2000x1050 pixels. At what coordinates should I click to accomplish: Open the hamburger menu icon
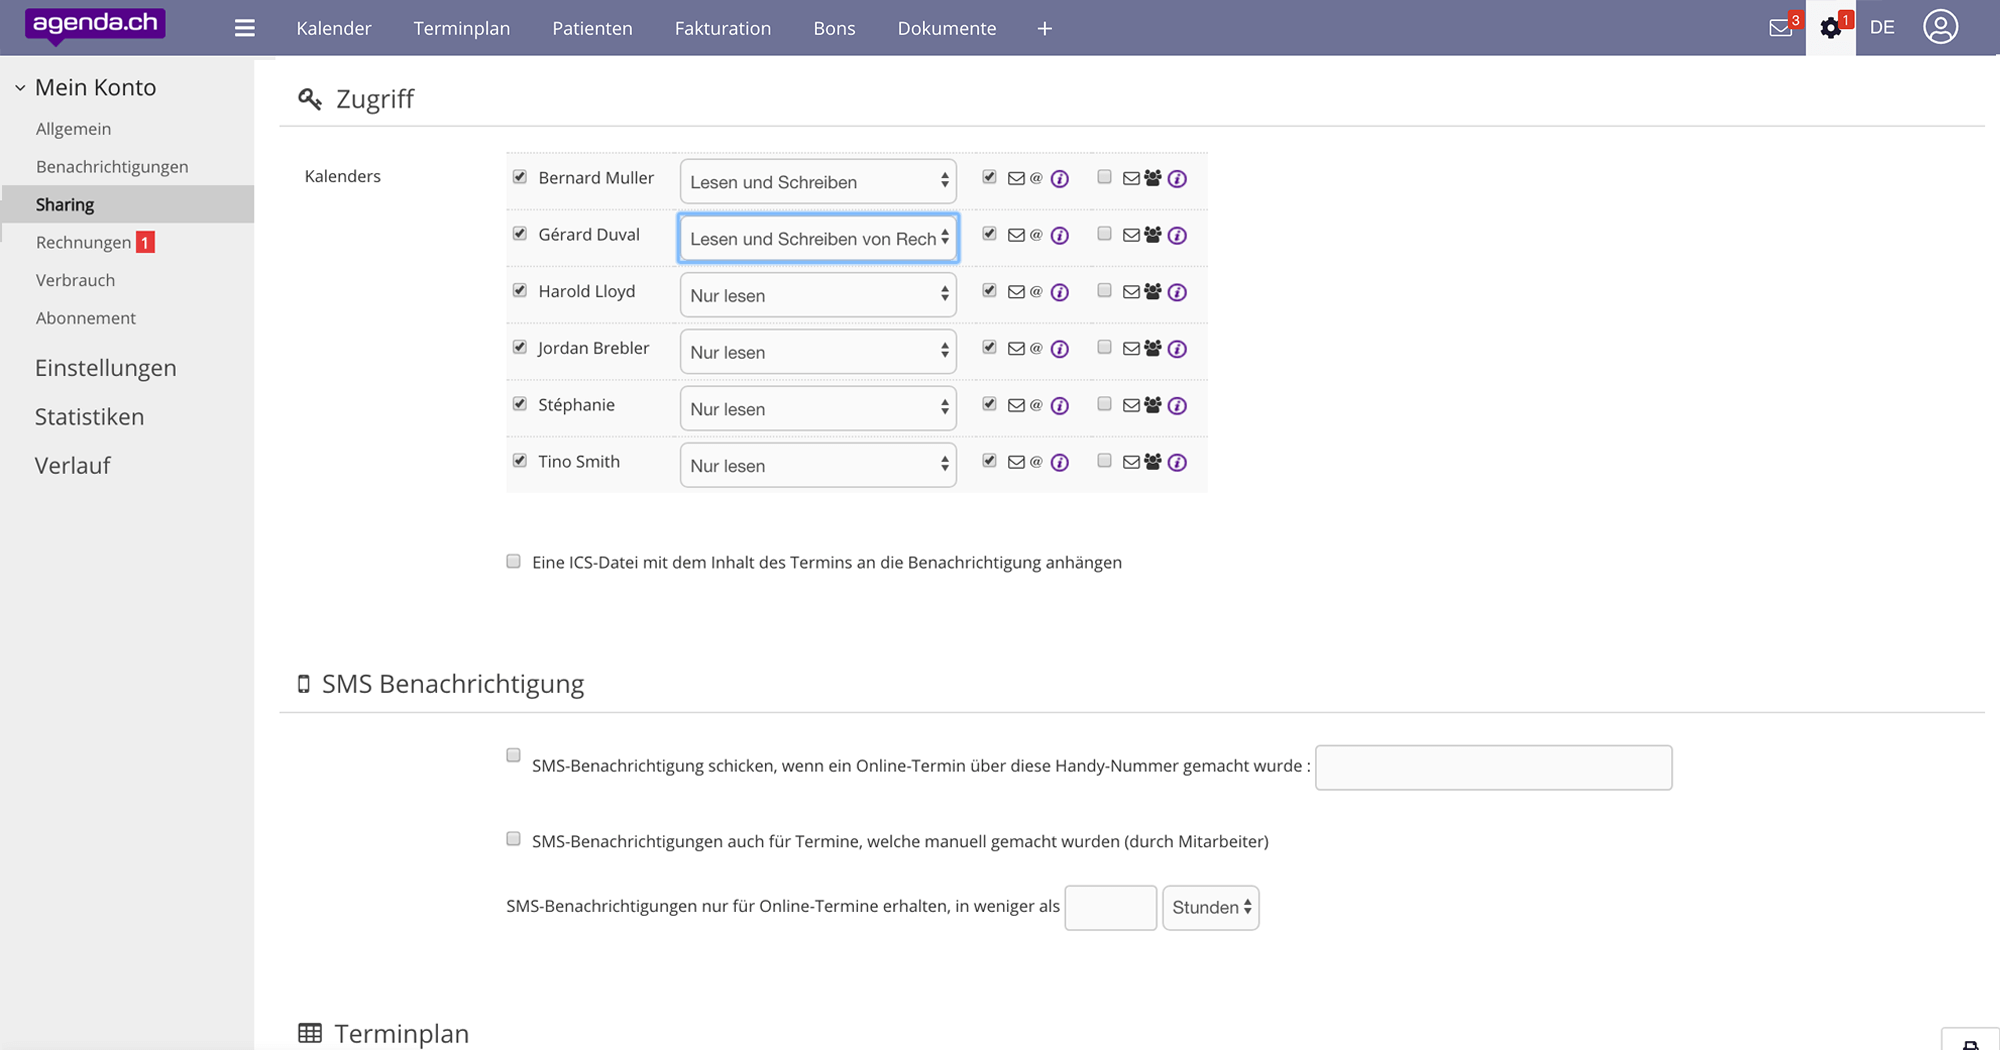click(245, 28)
